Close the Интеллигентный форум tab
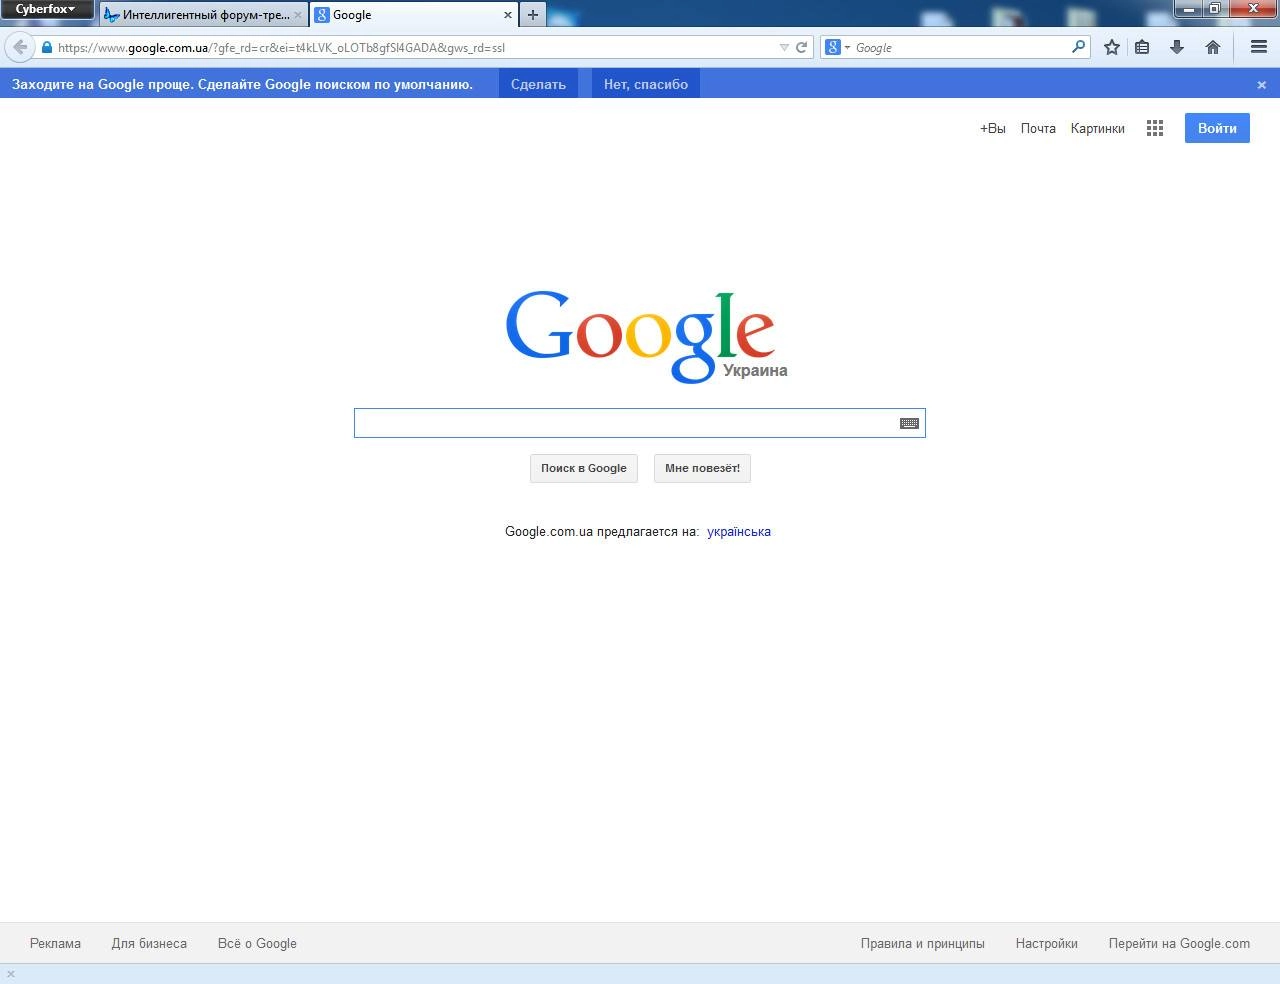The image size is (1280, 984). pos(297,15)
